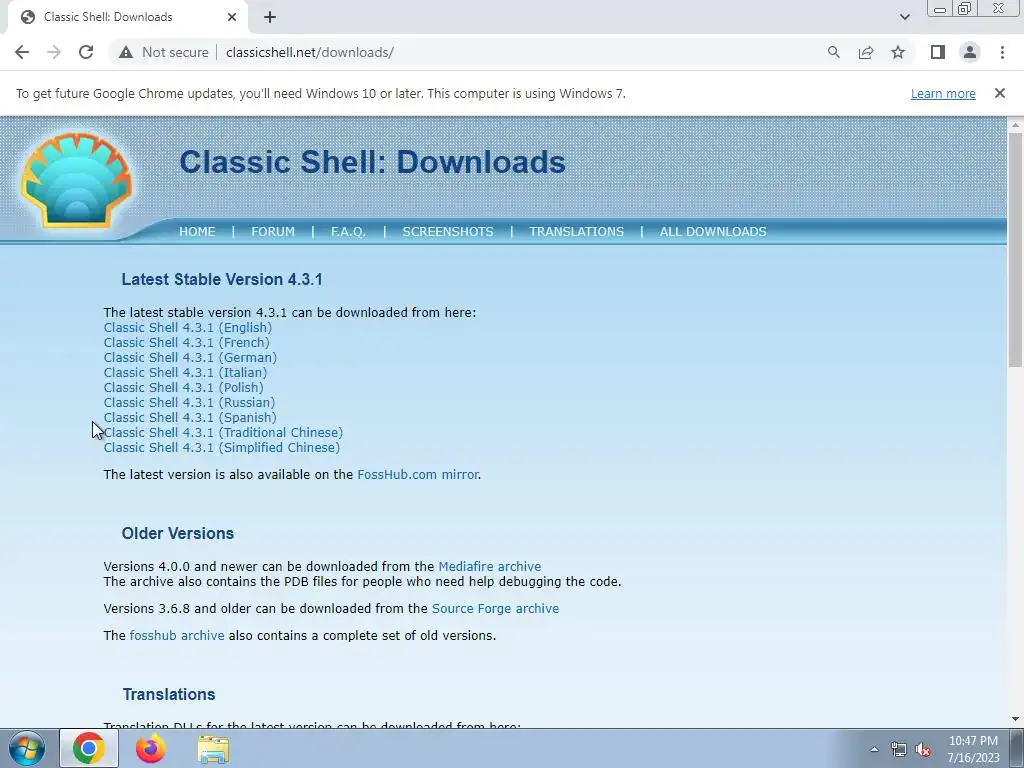Toggle the Chrome side panel icon

click(x=938, y=52)
